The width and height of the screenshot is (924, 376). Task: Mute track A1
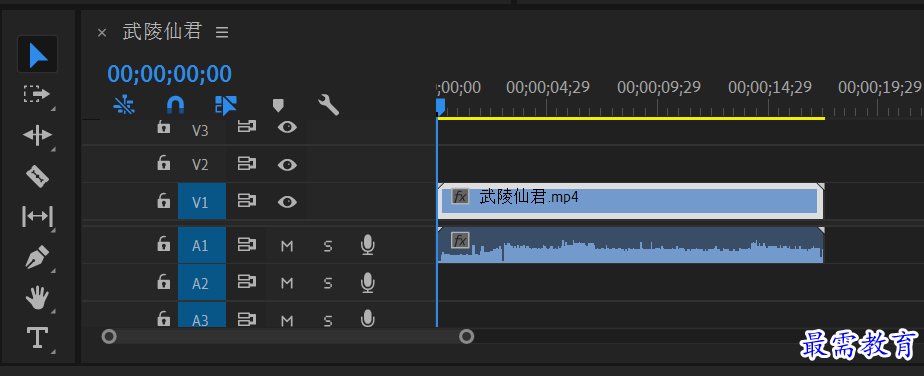(x=287, y=246)
